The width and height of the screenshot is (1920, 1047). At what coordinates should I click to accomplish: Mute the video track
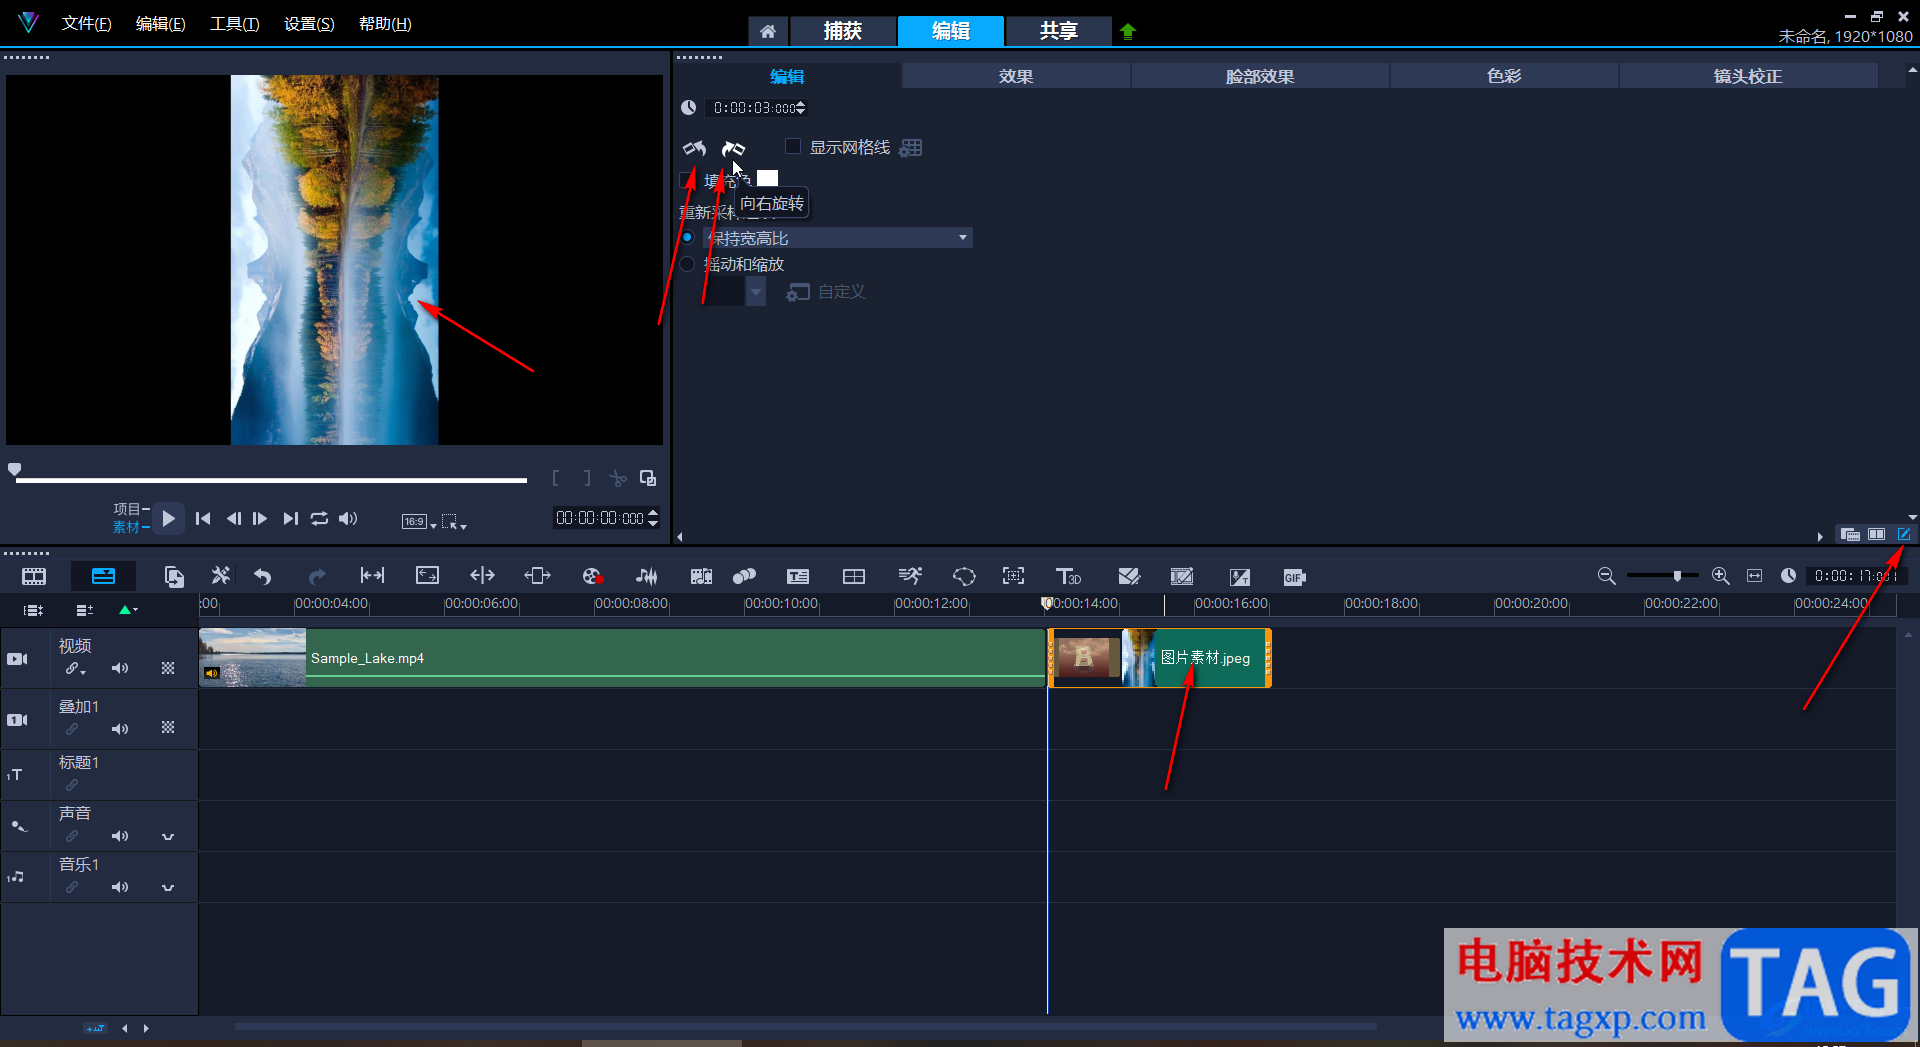(x=120, y=668)
